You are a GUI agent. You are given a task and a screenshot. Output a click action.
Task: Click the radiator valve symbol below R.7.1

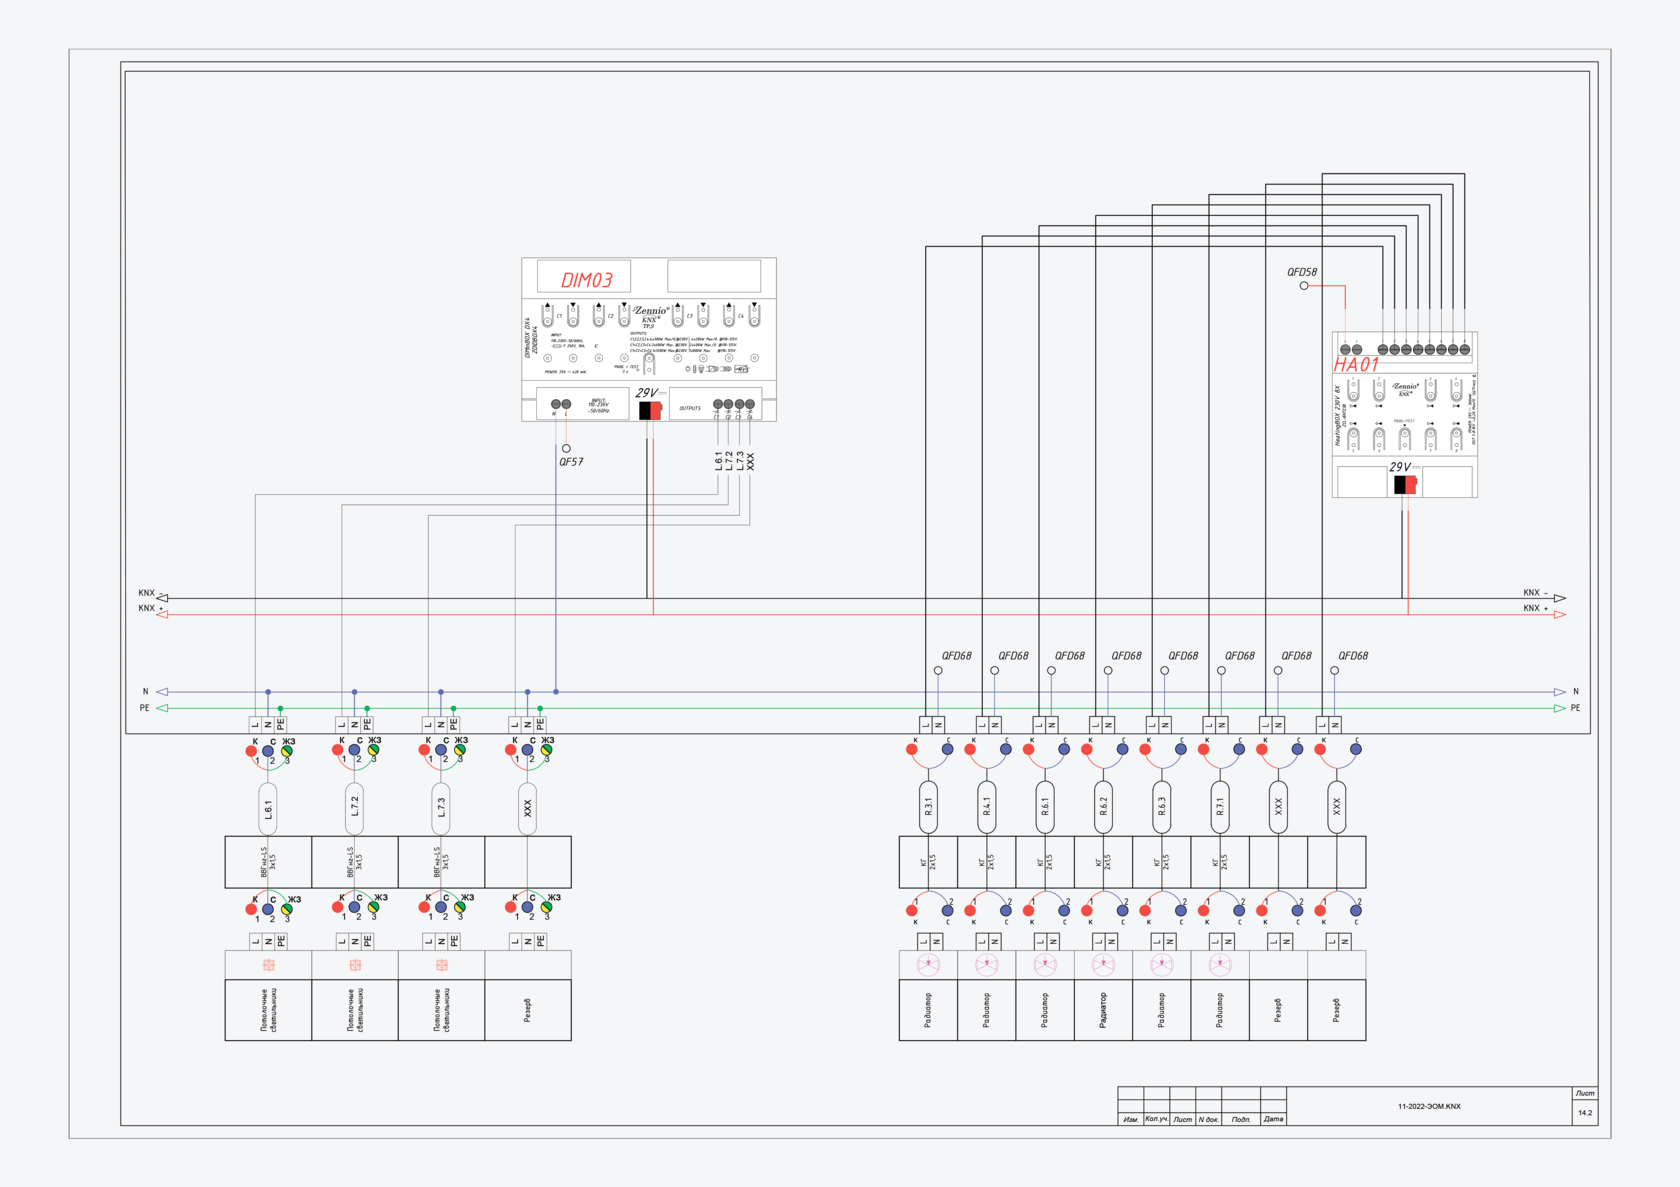[1220, 964]
